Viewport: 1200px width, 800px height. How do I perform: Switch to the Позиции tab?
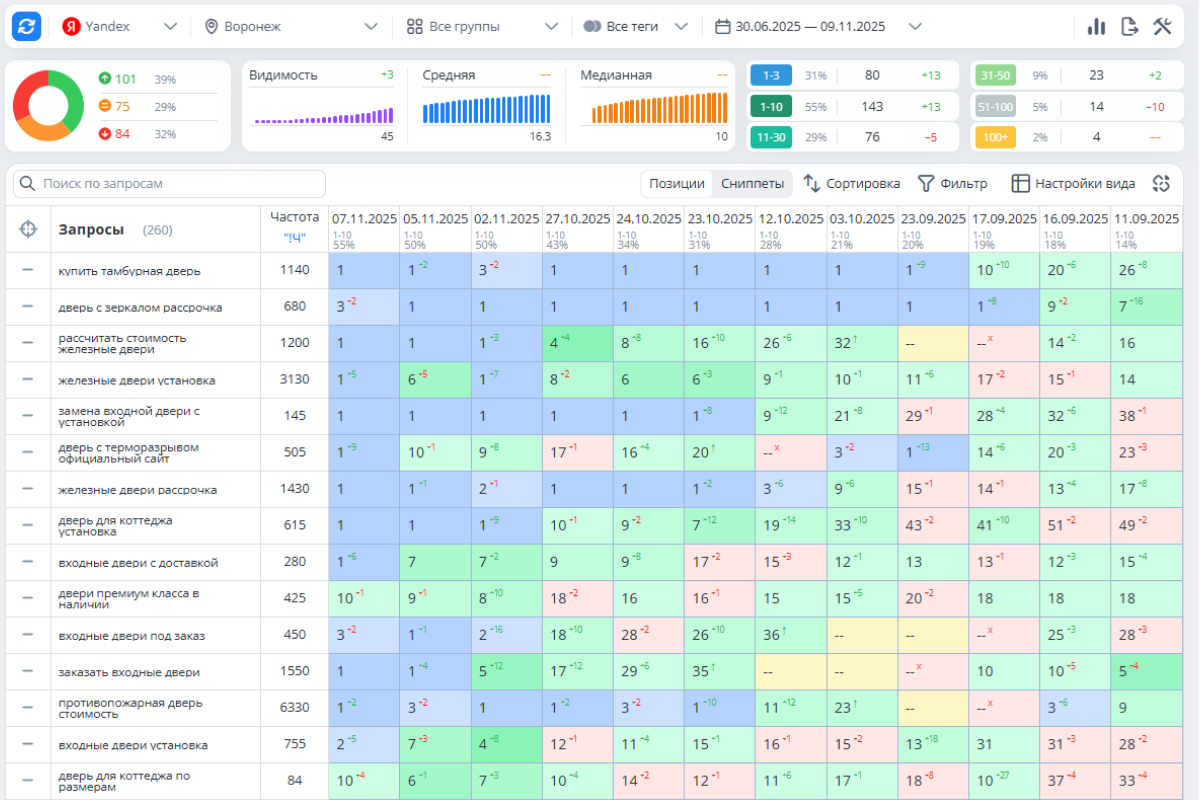point(676,184)
